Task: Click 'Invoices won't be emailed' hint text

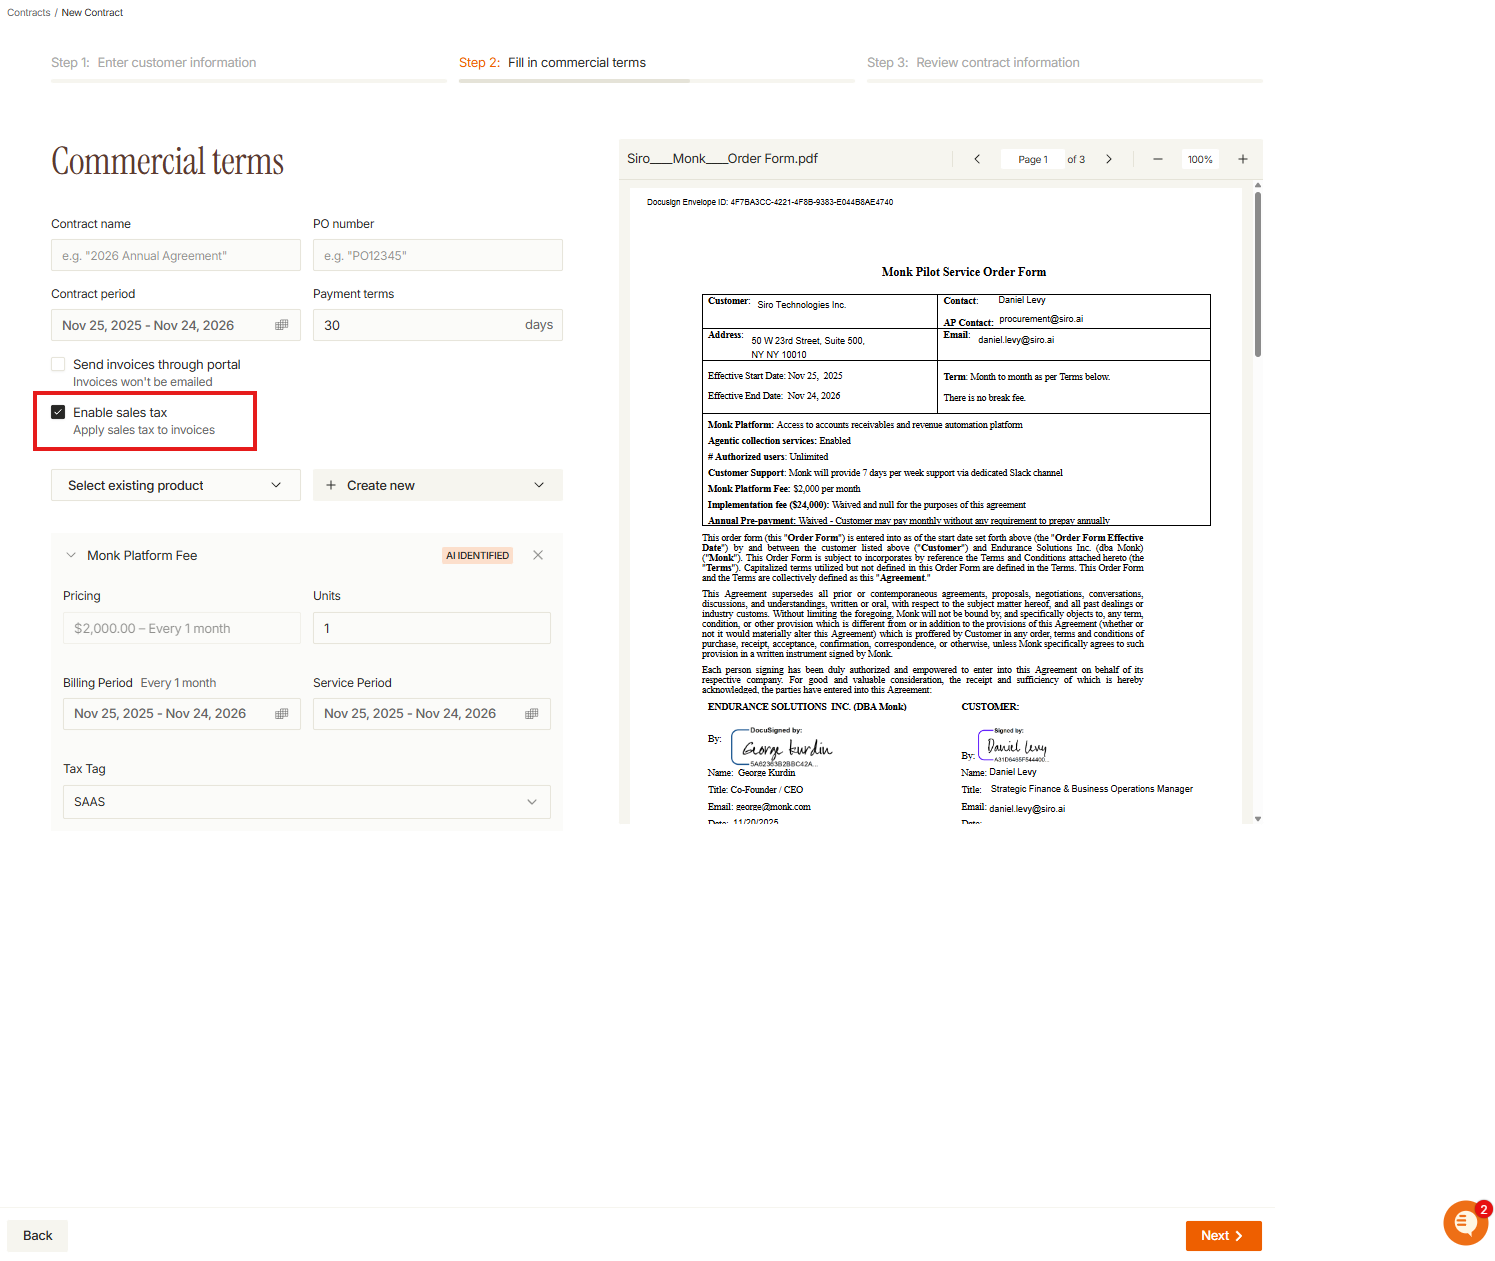Action: click(143, 382)
